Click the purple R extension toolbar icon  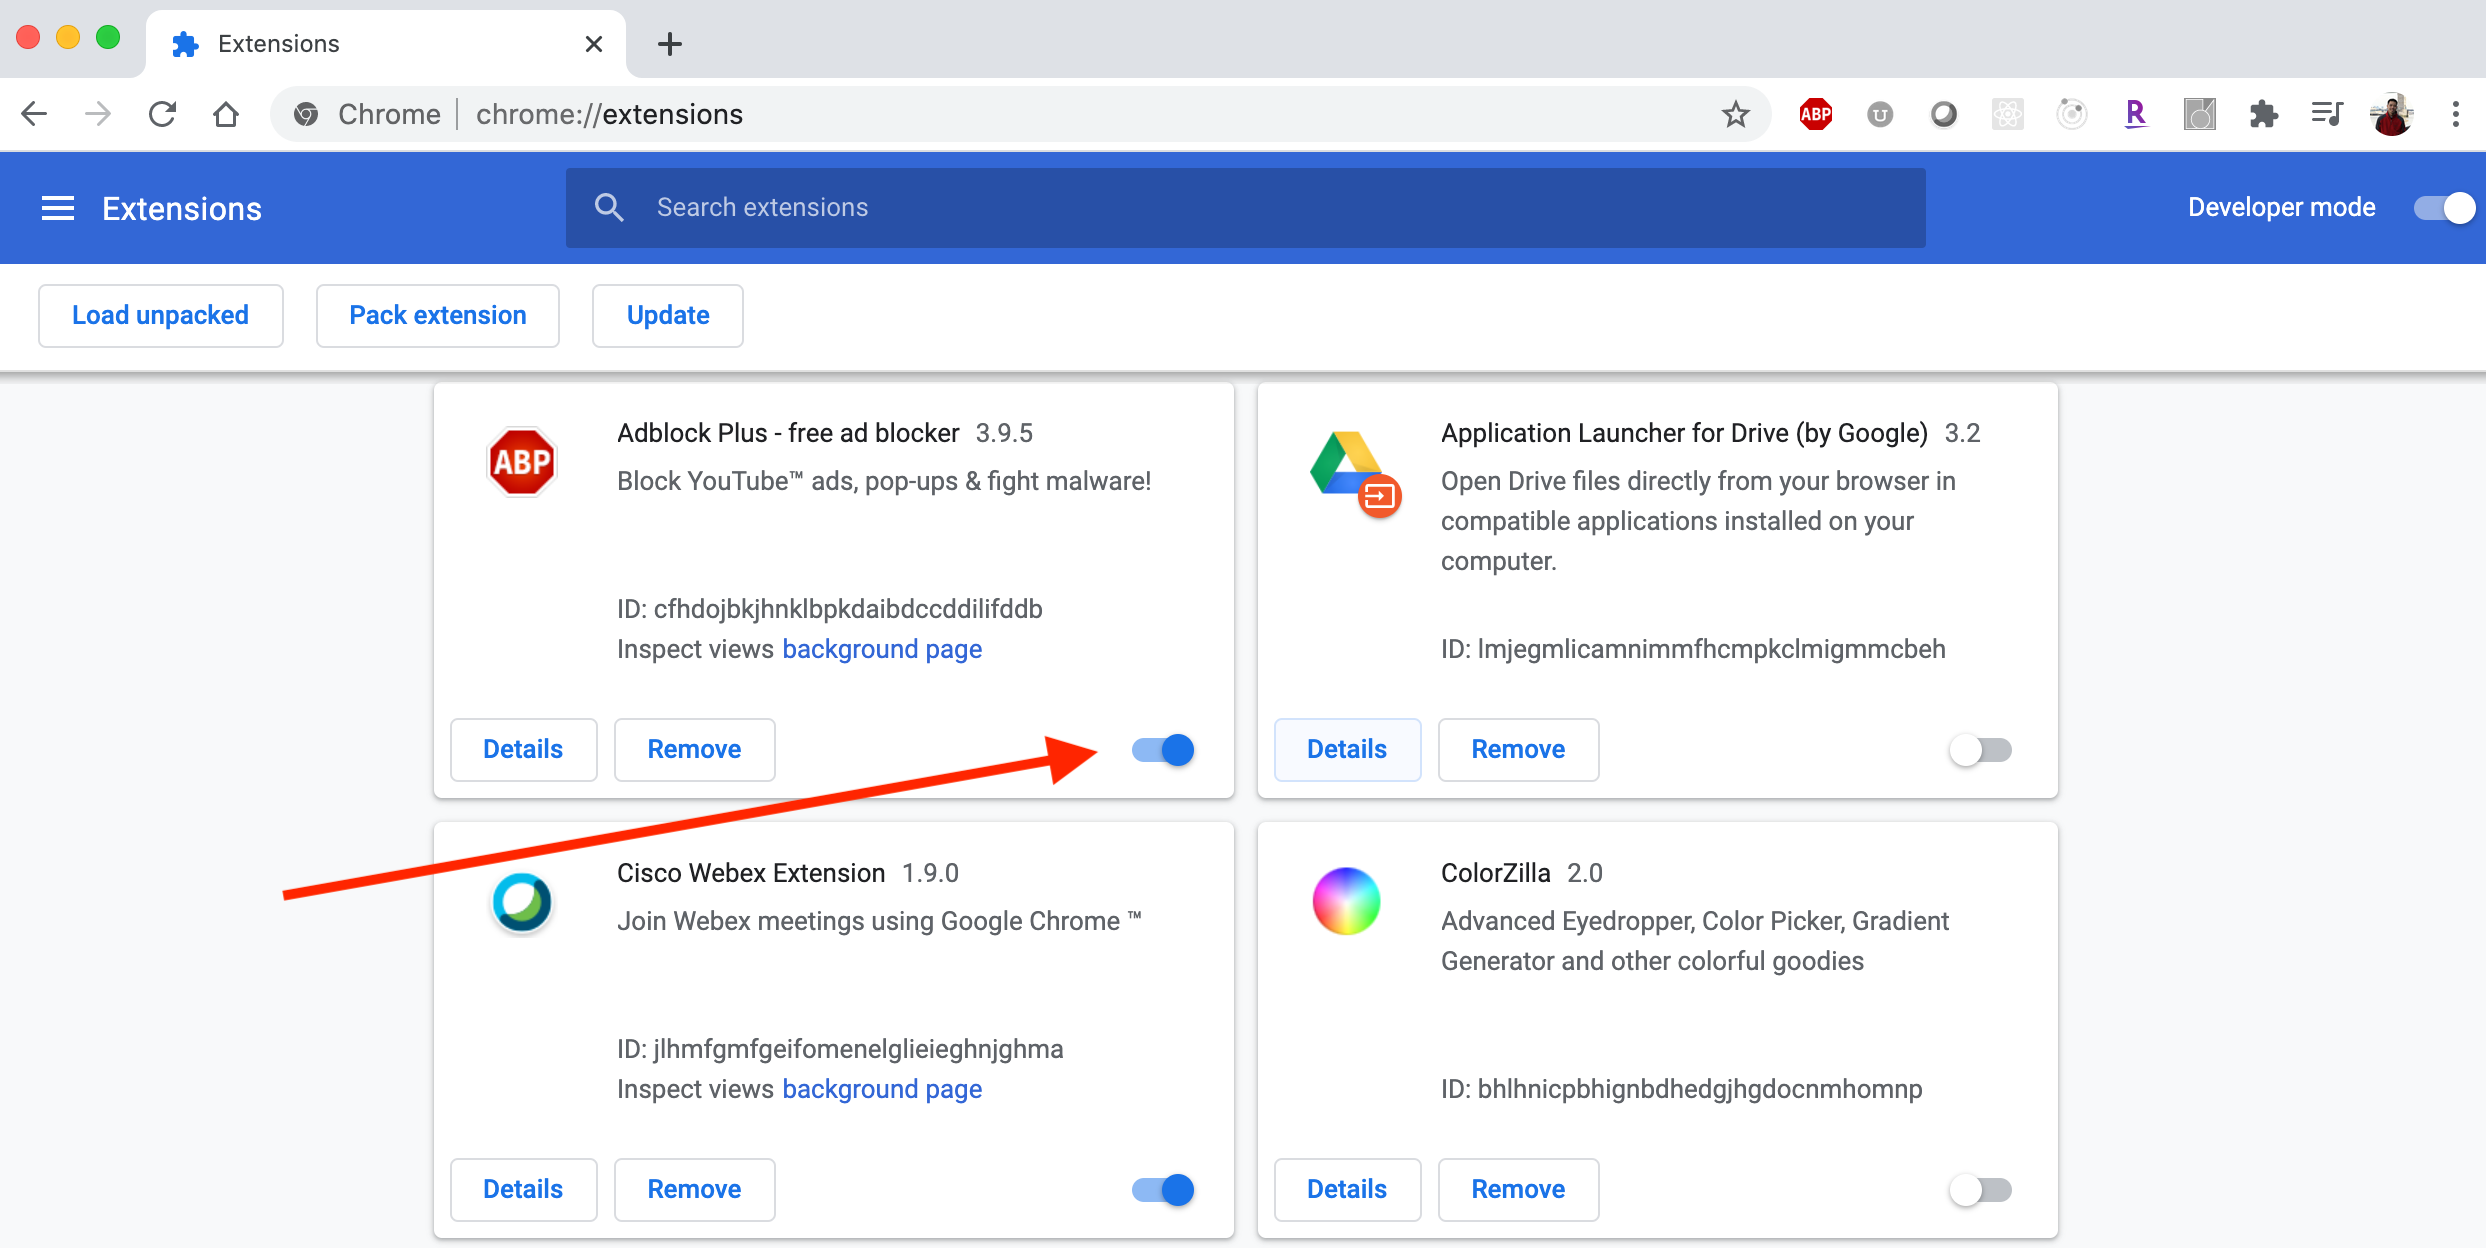[2136, 114]
